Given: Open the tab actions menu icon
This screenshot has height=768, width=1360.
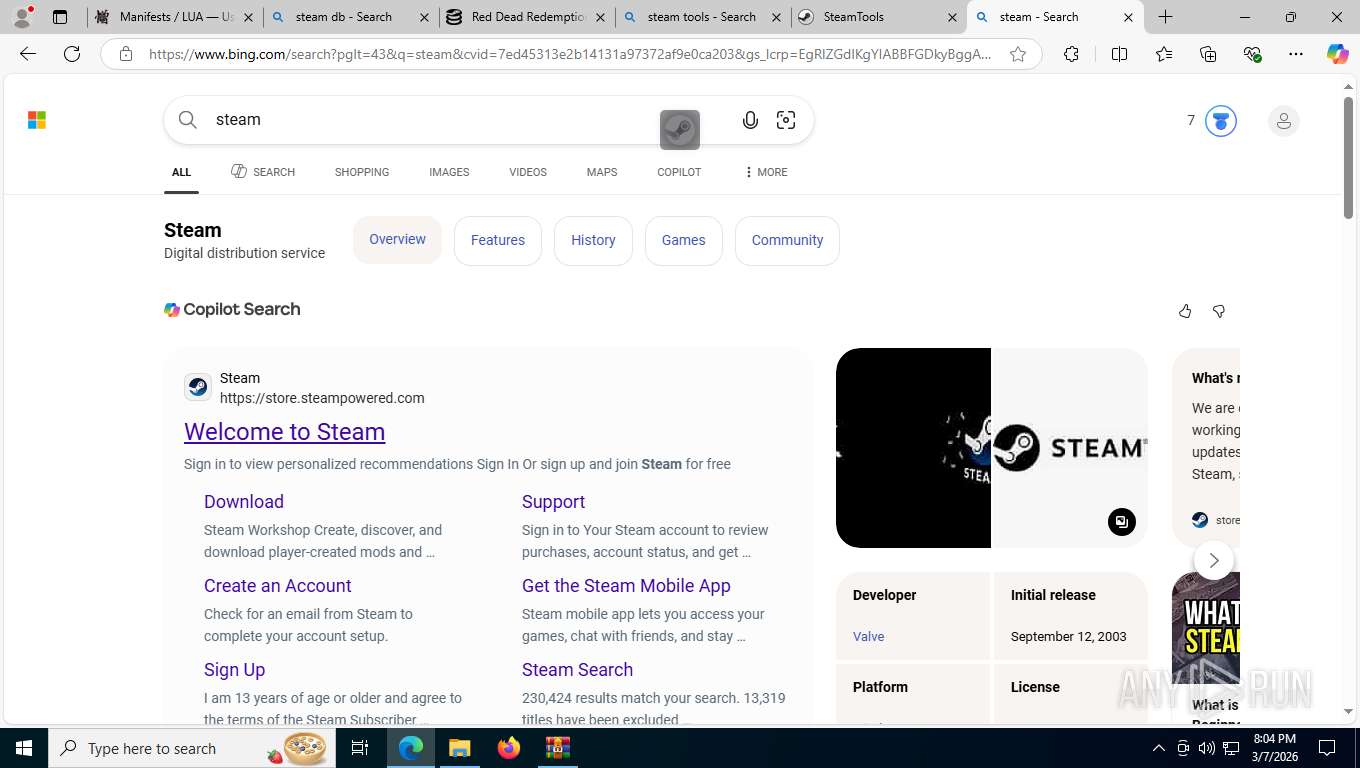Looking at the screenshot, I should (x=60, y=17).
